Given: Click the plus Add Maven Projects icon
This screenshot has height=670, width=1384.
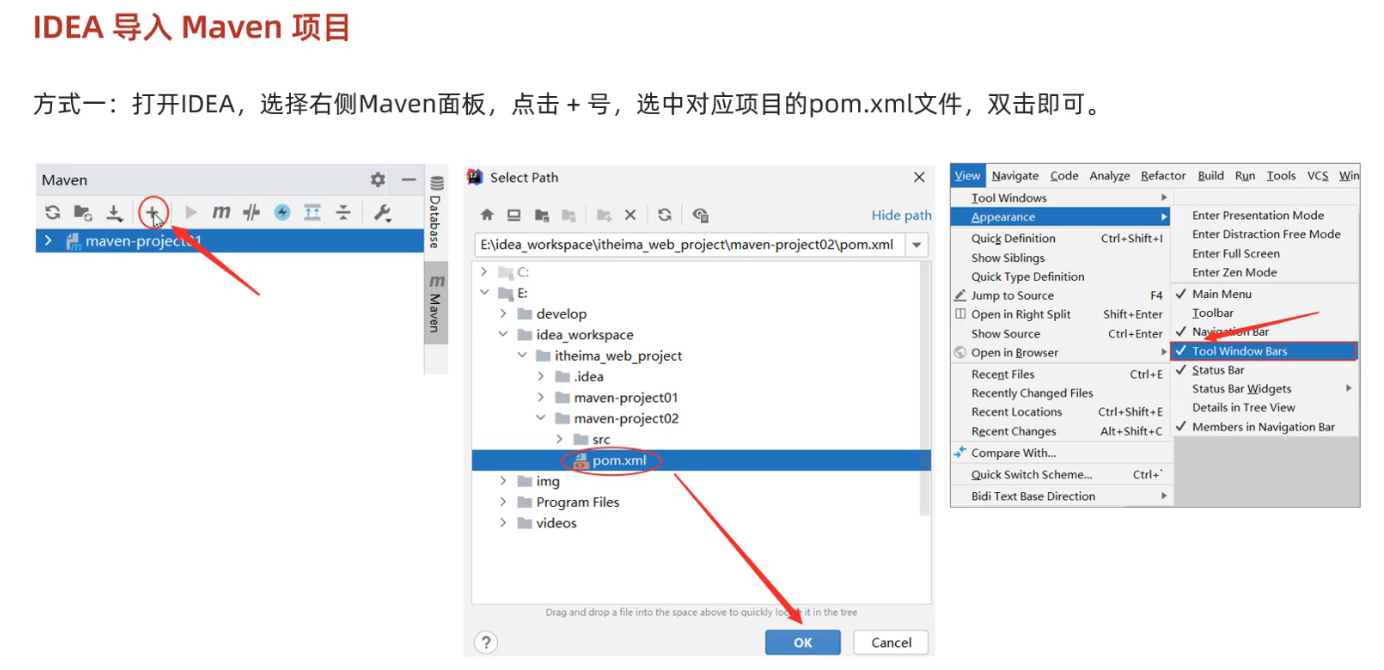Looking at the screenshot, I should [152, 212].
